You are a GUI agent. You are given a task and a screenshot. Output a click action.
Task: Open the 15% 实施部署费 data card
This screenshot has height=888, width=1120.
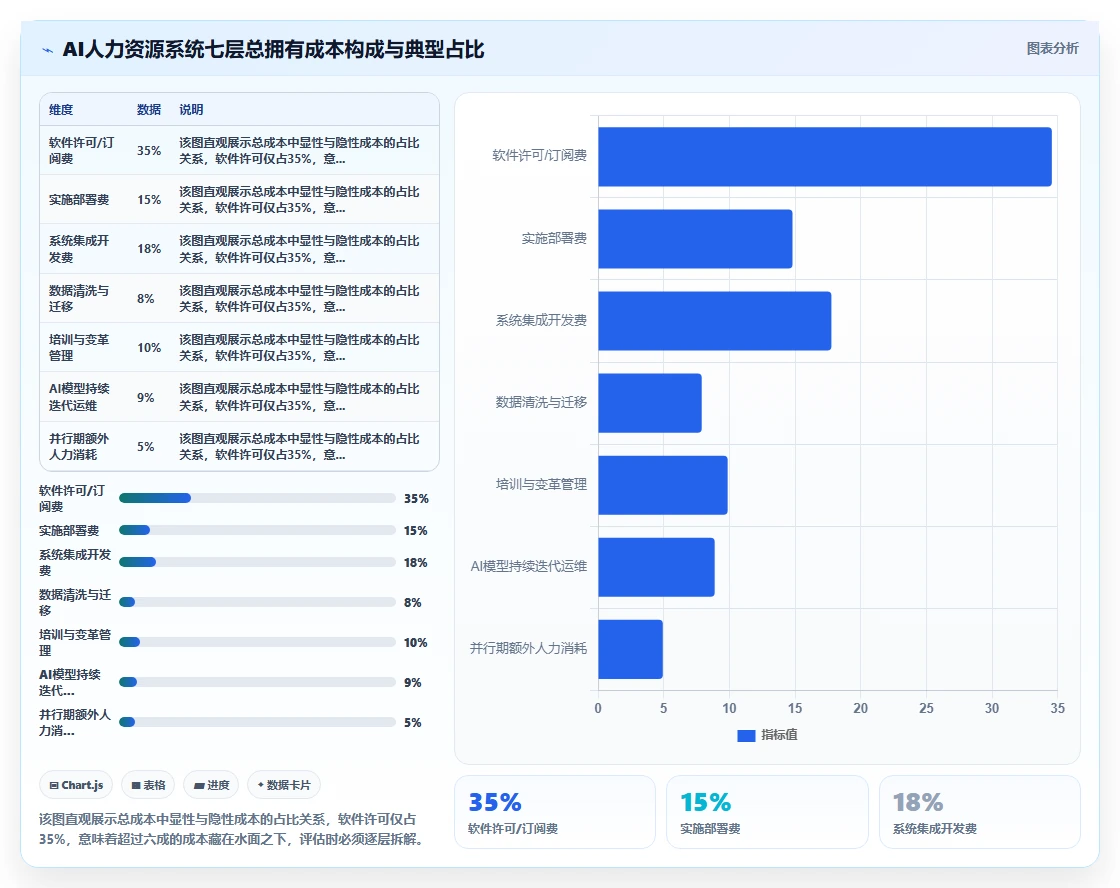(x=767, y=812)
